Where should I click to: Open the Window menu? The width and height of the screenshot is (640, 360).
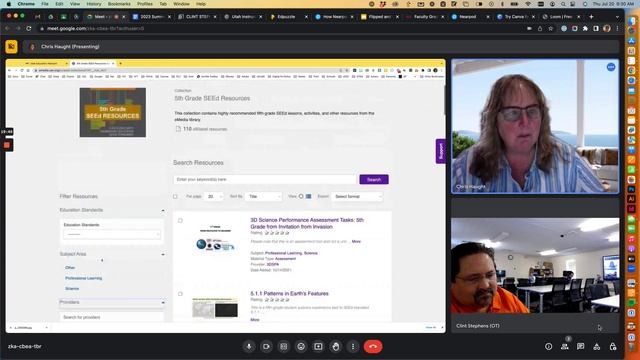click(x=181, y=4)
